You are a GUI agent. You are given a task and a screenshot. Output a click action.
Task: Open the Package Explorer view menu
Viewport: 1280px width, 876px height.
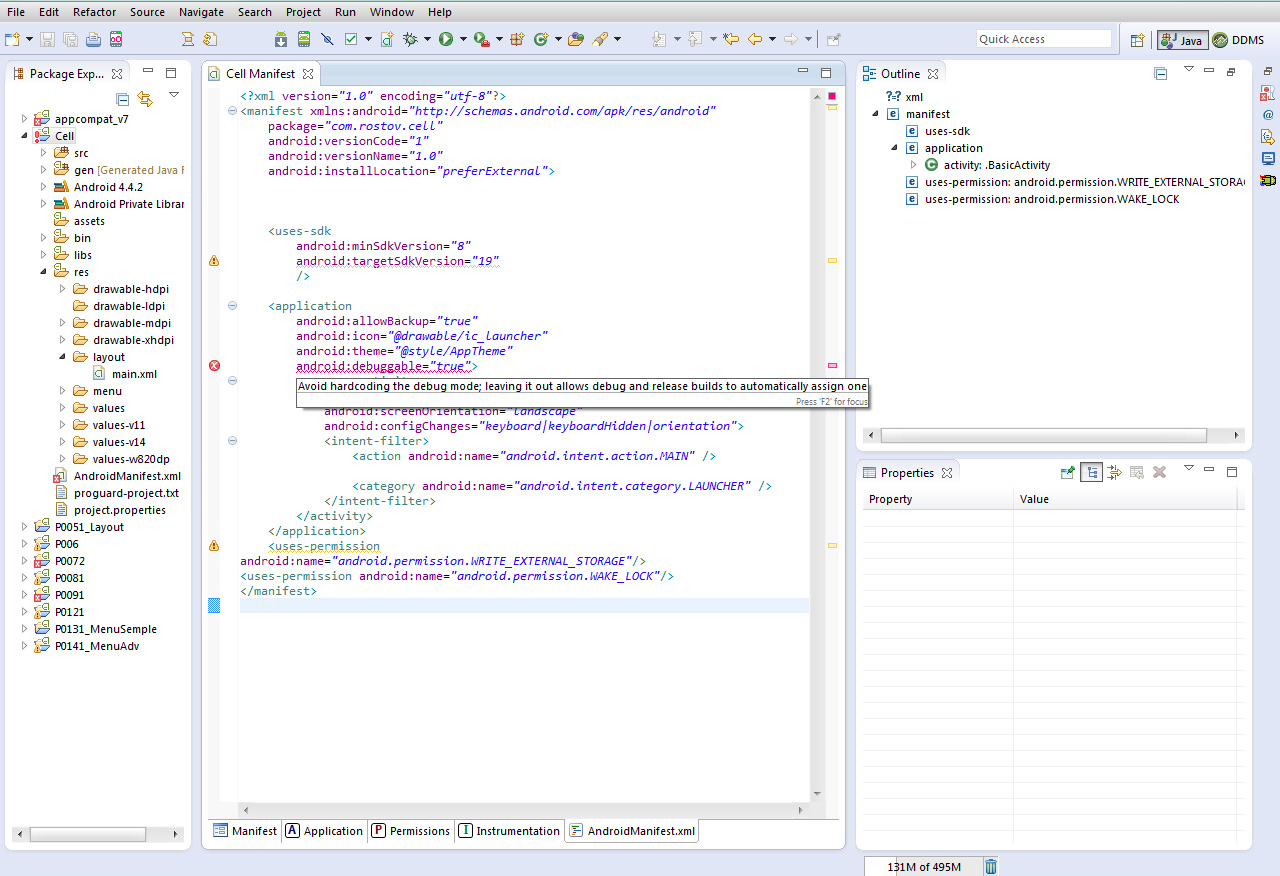[173, 96]
